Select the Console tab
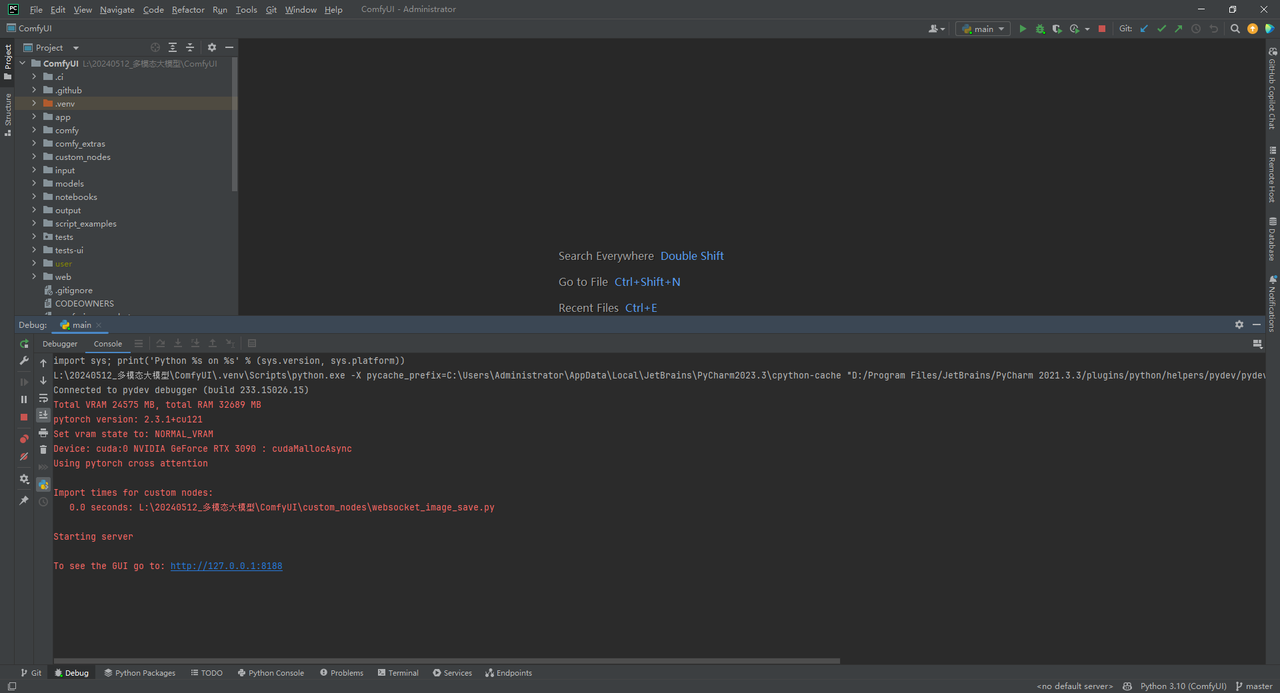Screen dimensions: 1280x693 click(x=108, y=344)
